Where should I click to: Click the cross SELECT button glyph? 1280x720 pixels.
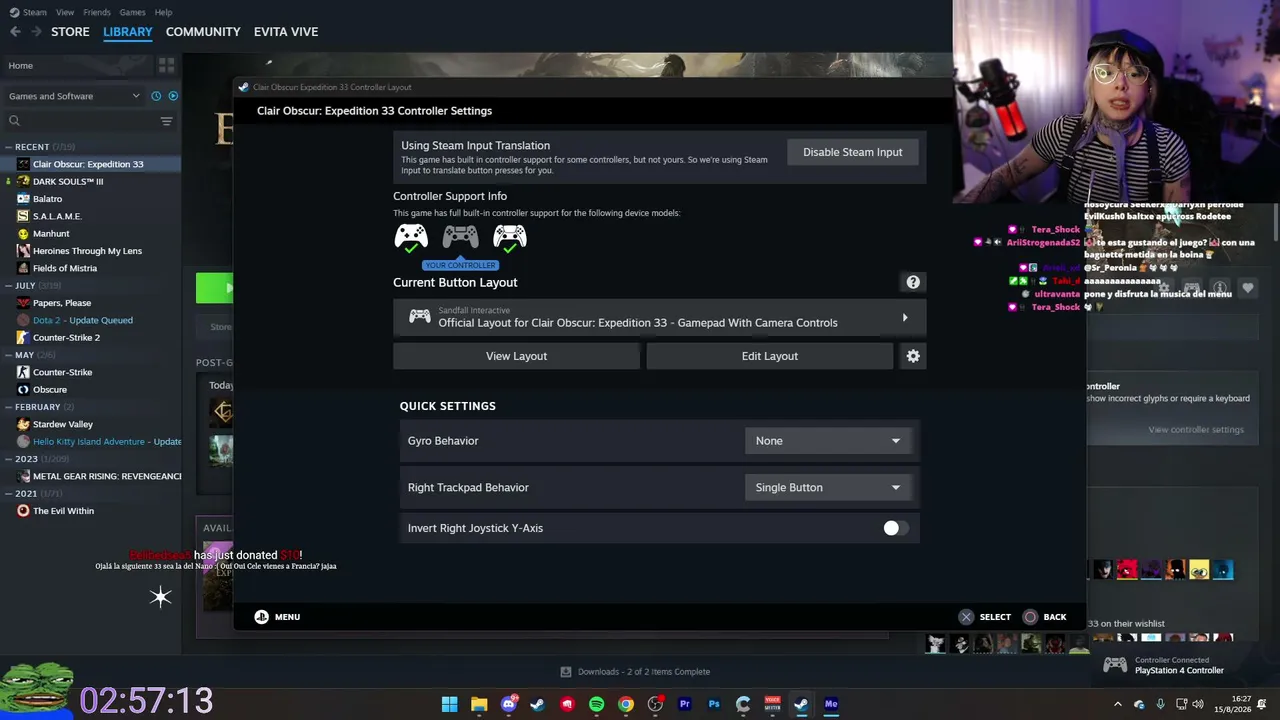(966, 617)
